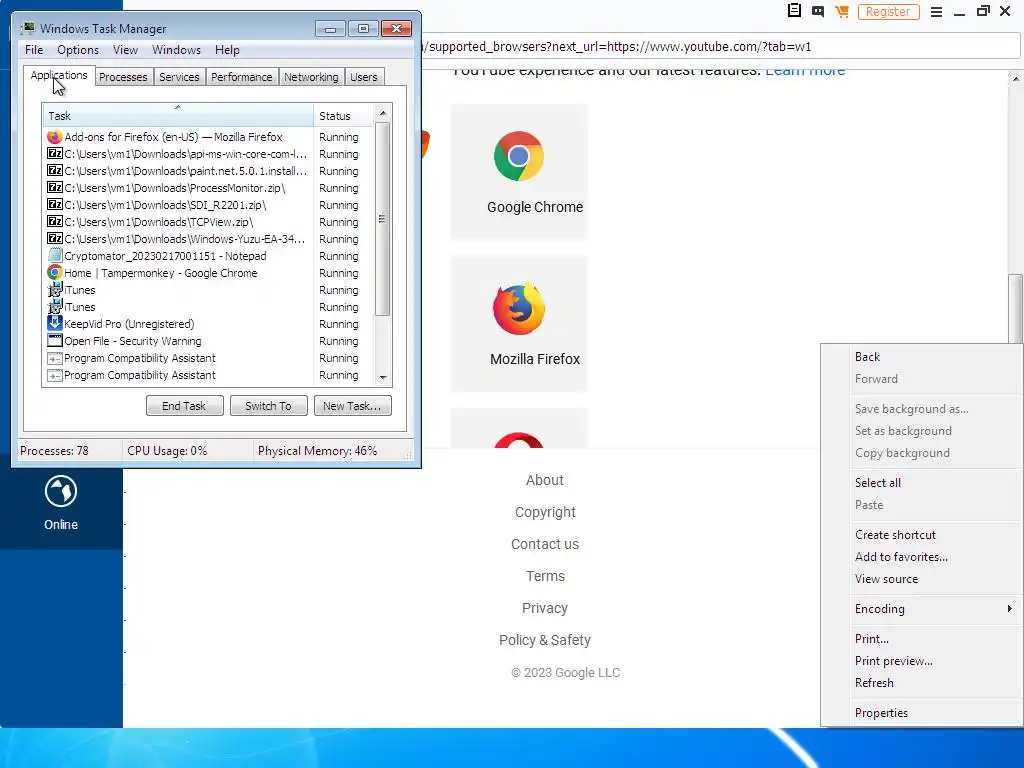Click the chat bubble icon in browser title bar

[x=818, y=11]
